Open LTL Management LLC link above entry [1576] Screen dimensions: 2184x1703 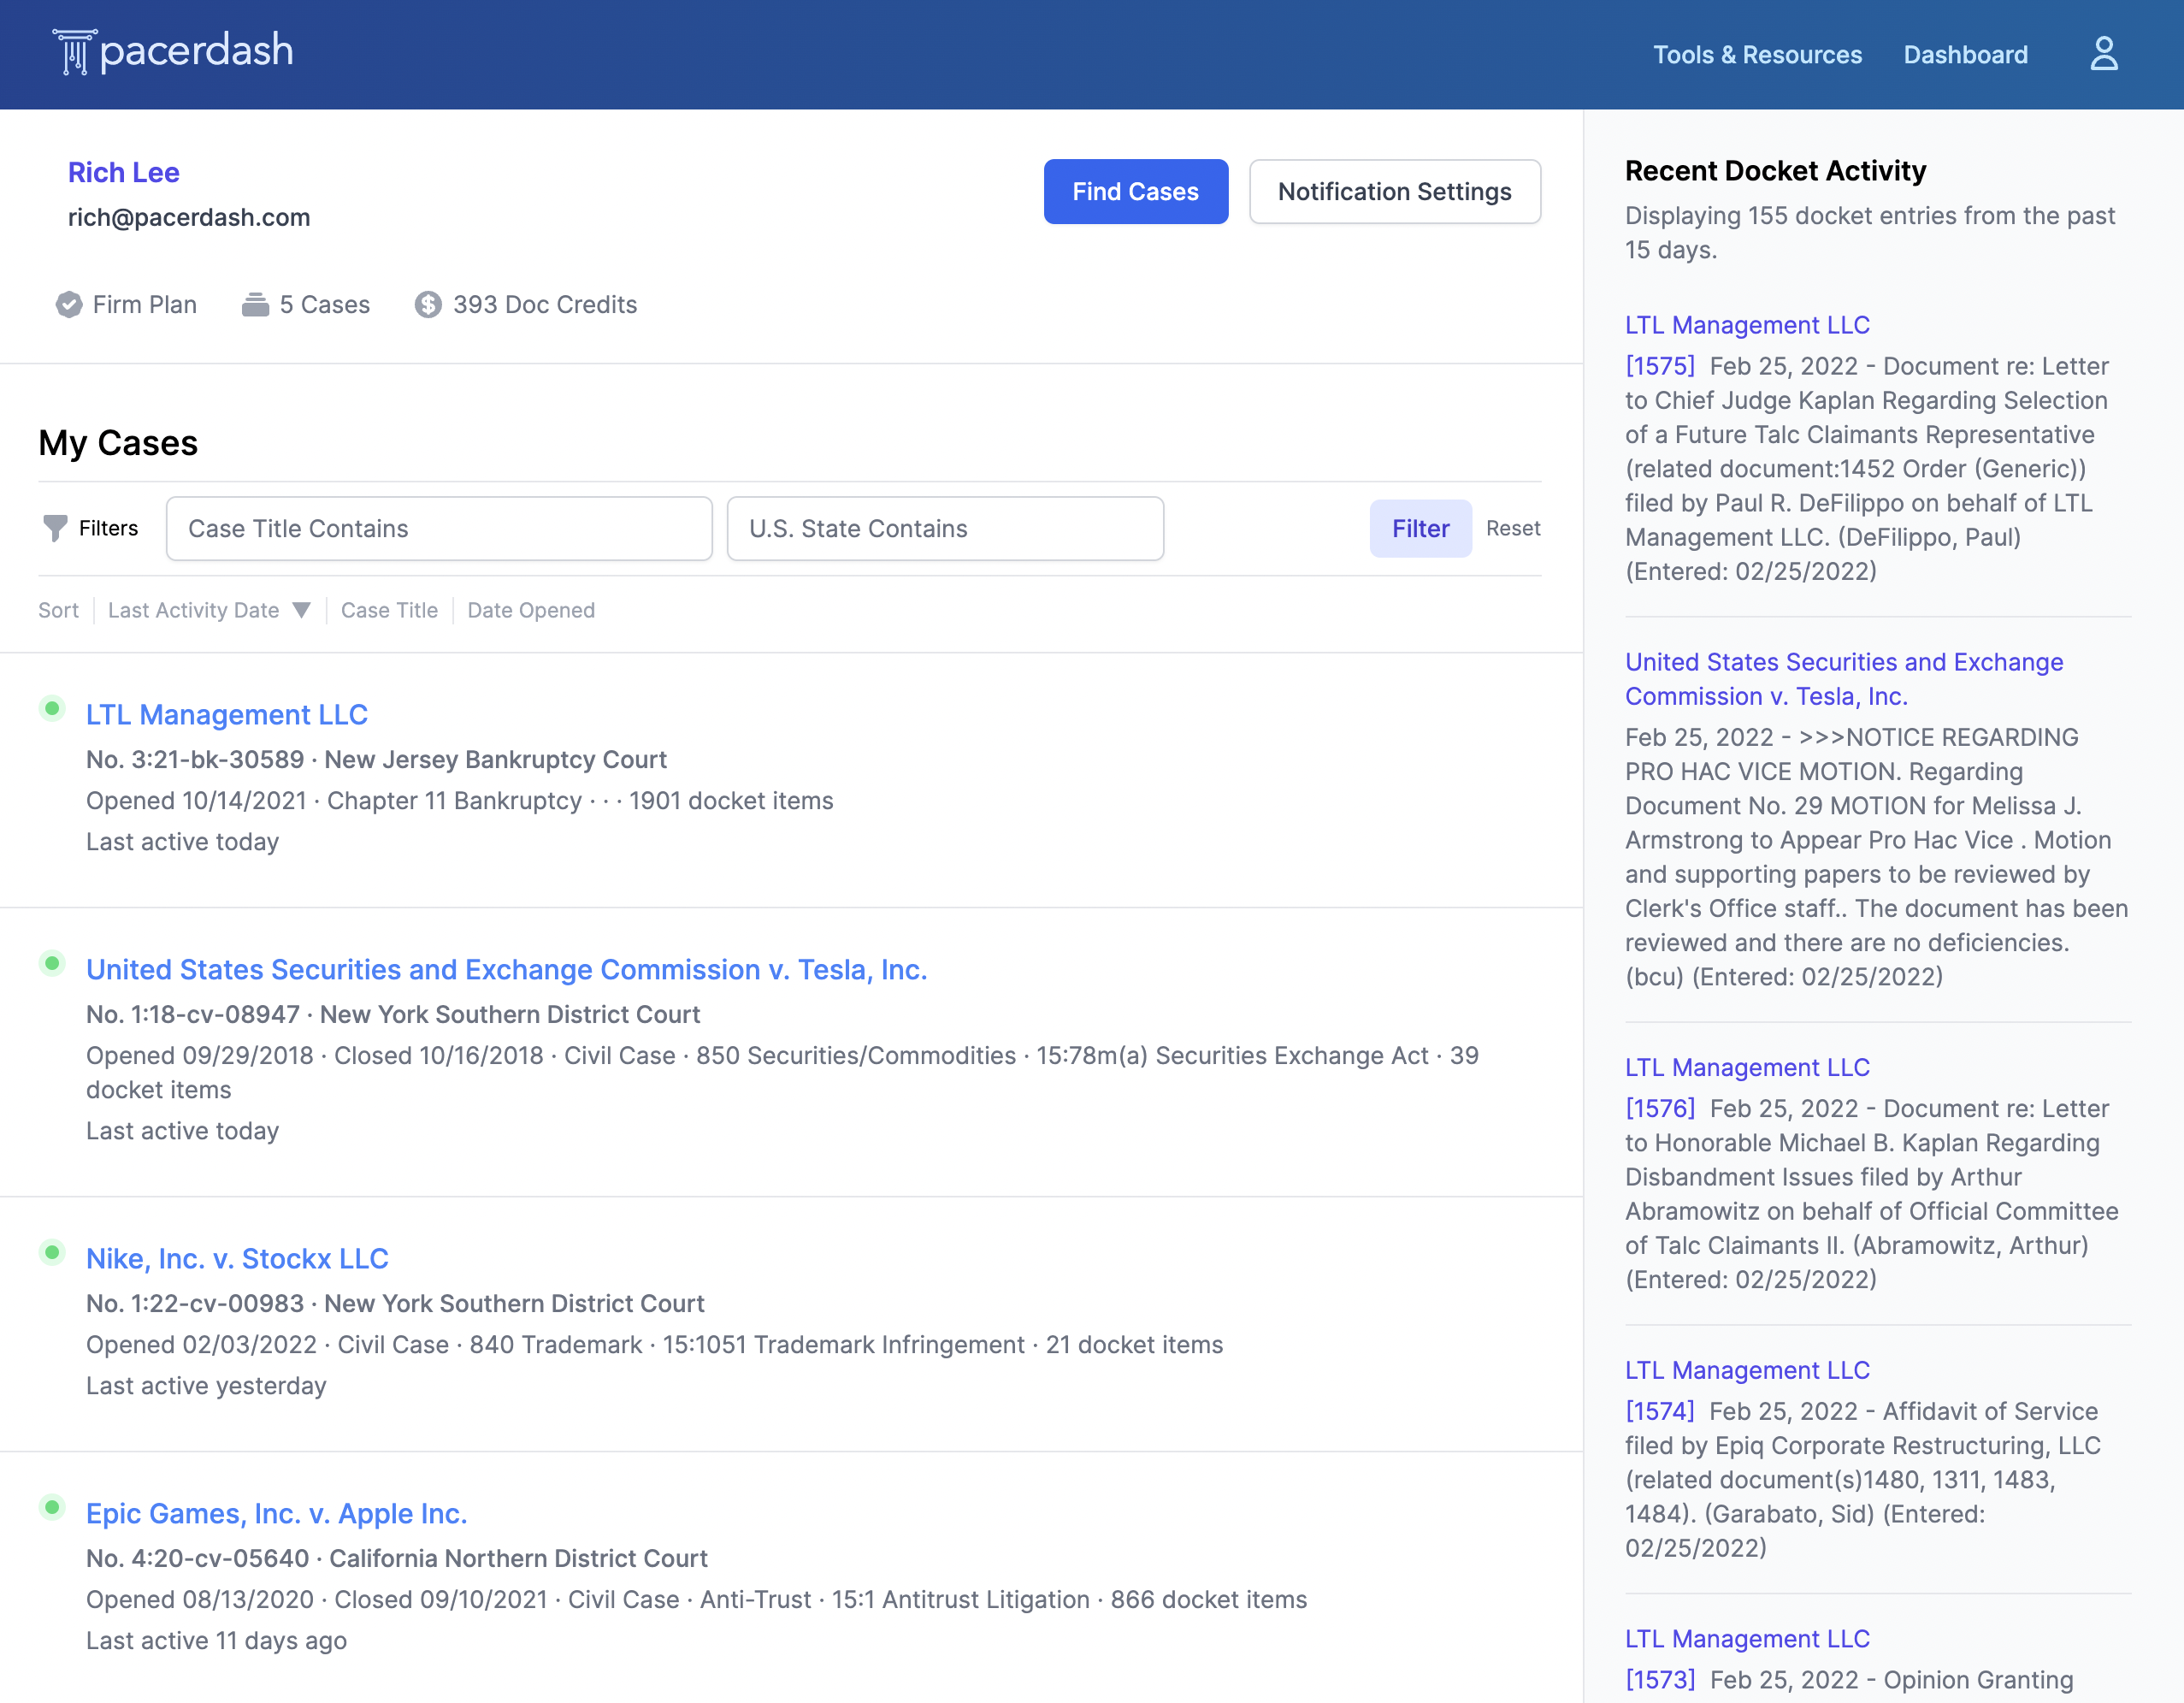tap(1747, 1067)
